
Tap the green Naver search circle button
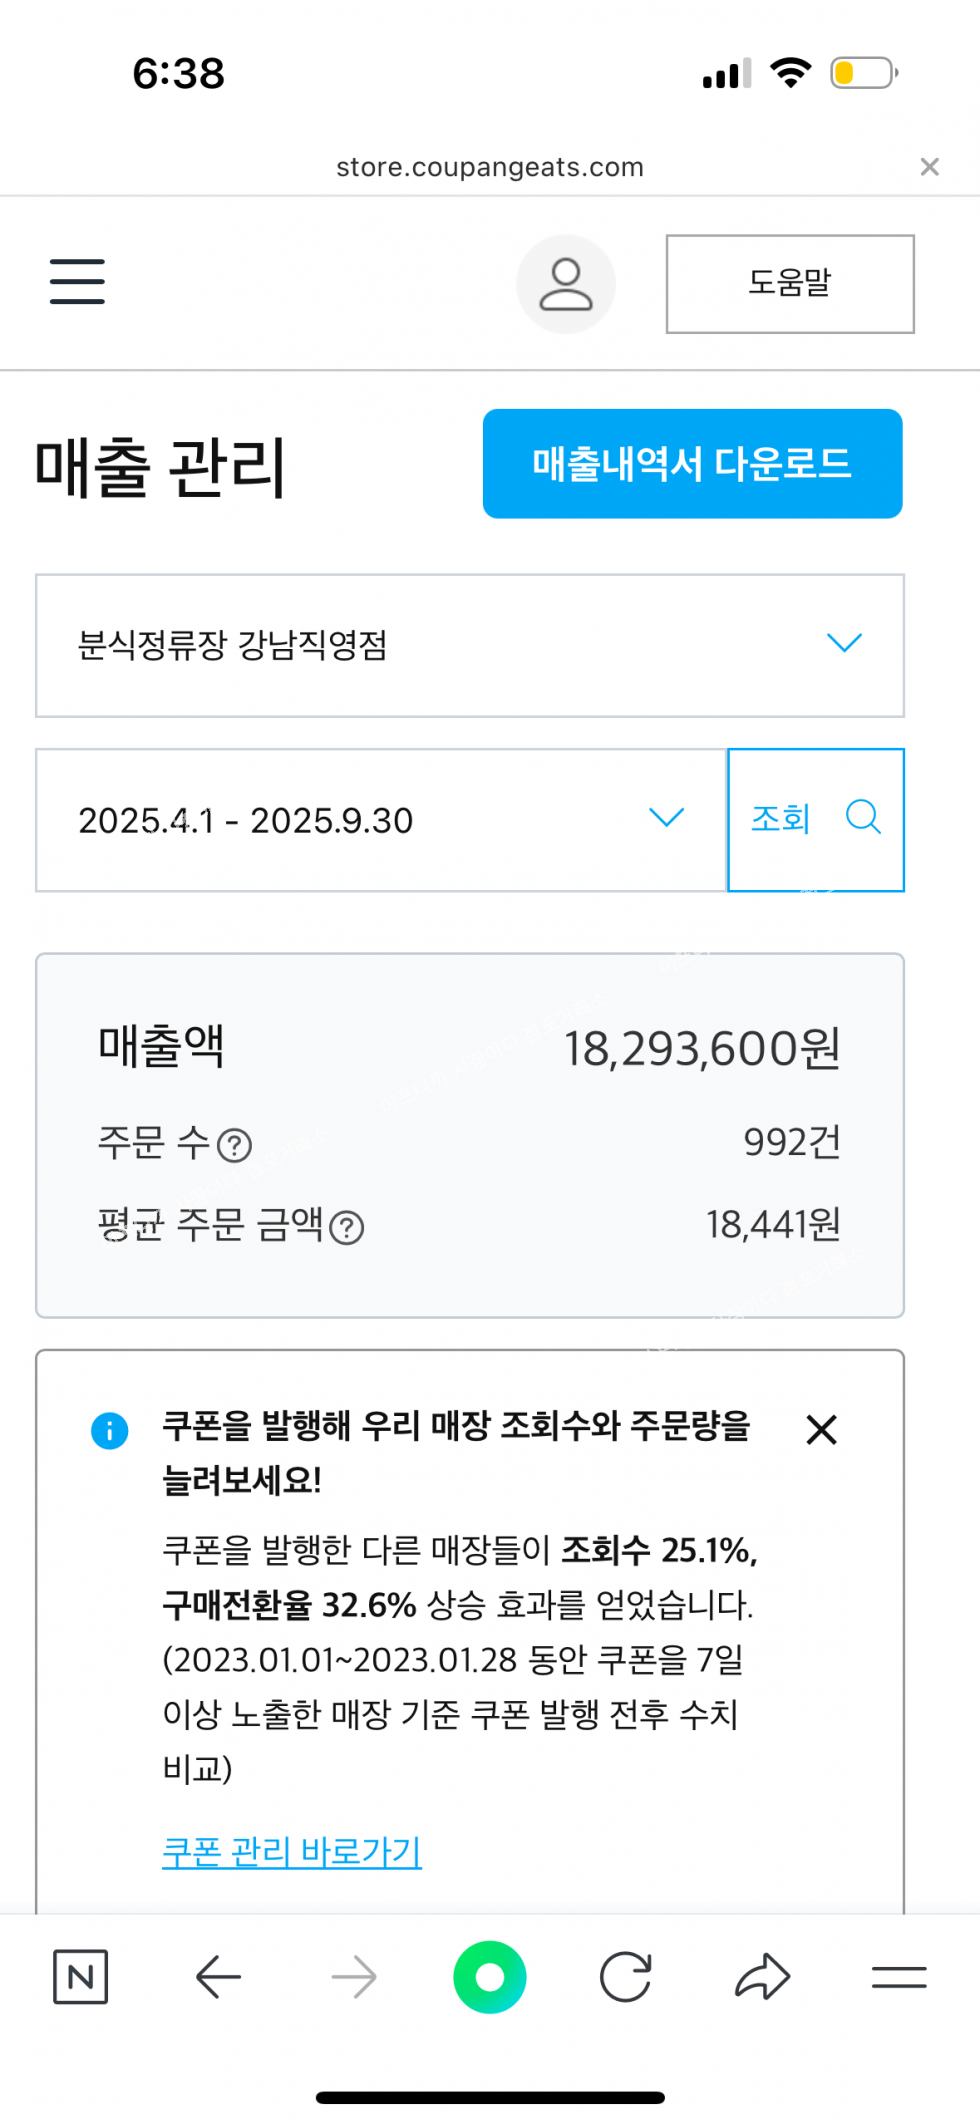coord(490,1977)
